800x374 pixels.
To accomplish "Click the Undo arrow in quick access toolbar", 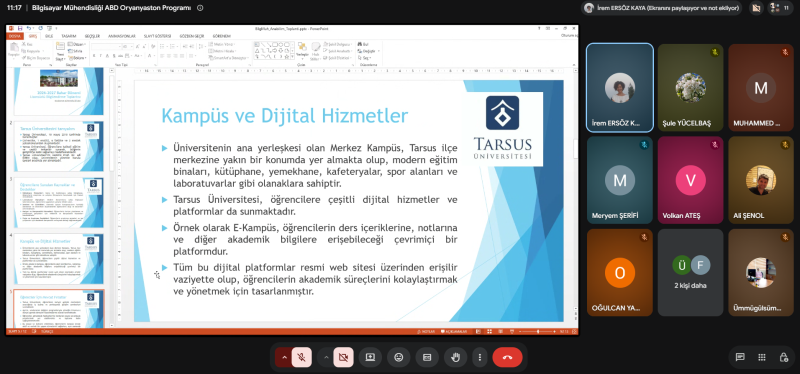I will pos(29,28).
